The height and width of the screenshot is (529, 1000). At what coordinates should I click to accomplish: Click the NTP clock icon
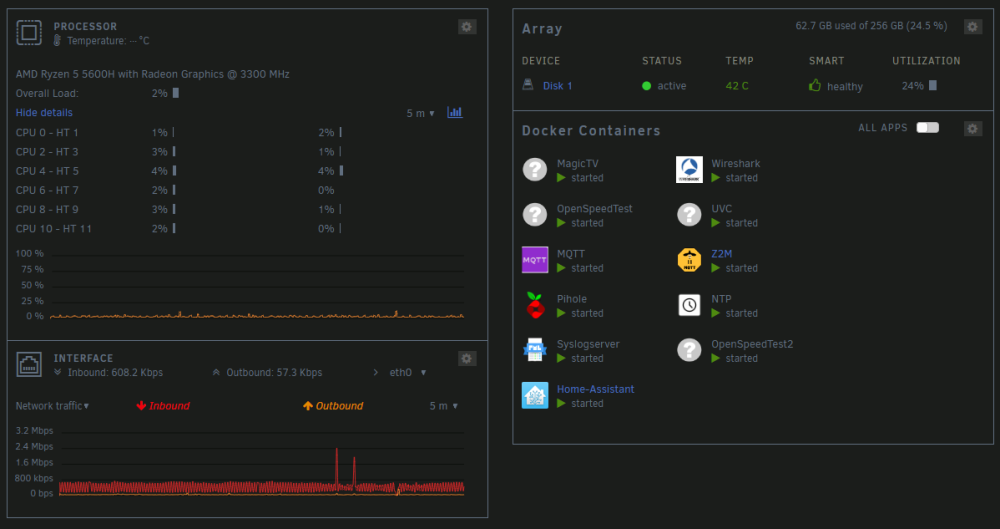click(x=689, y=305)
